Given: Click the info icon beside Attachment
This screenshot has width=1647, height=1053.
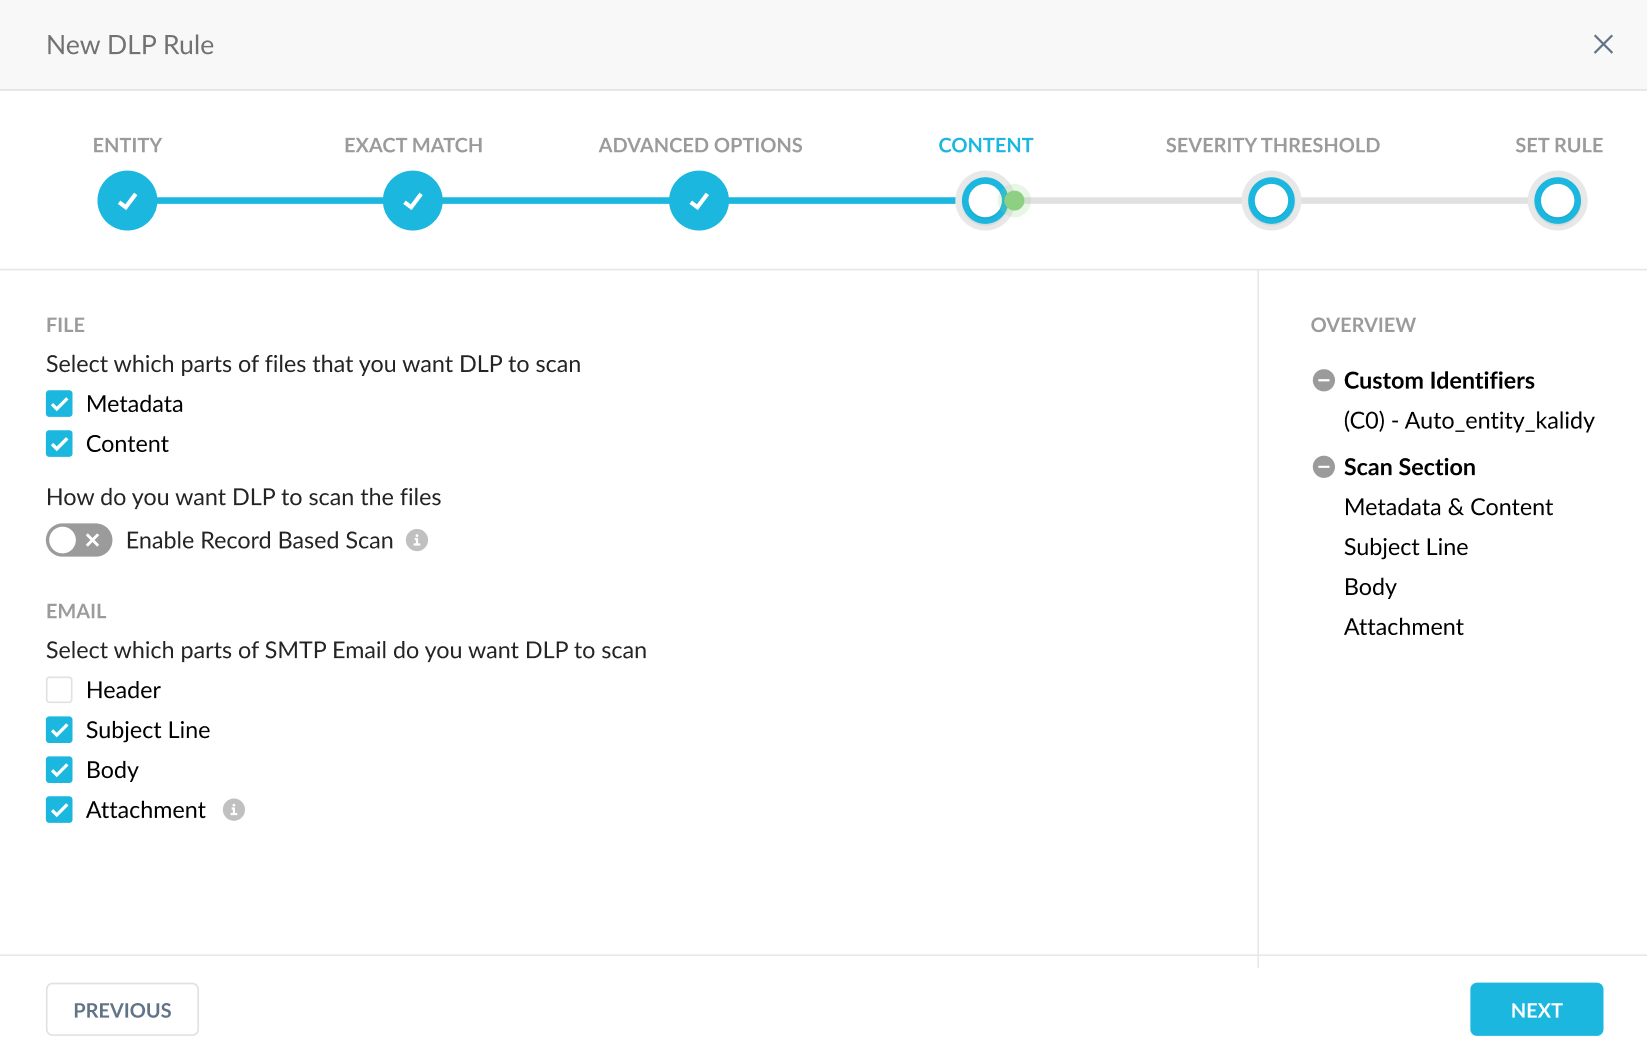Looking at the screenshot, I should click(x=234, y=810).
